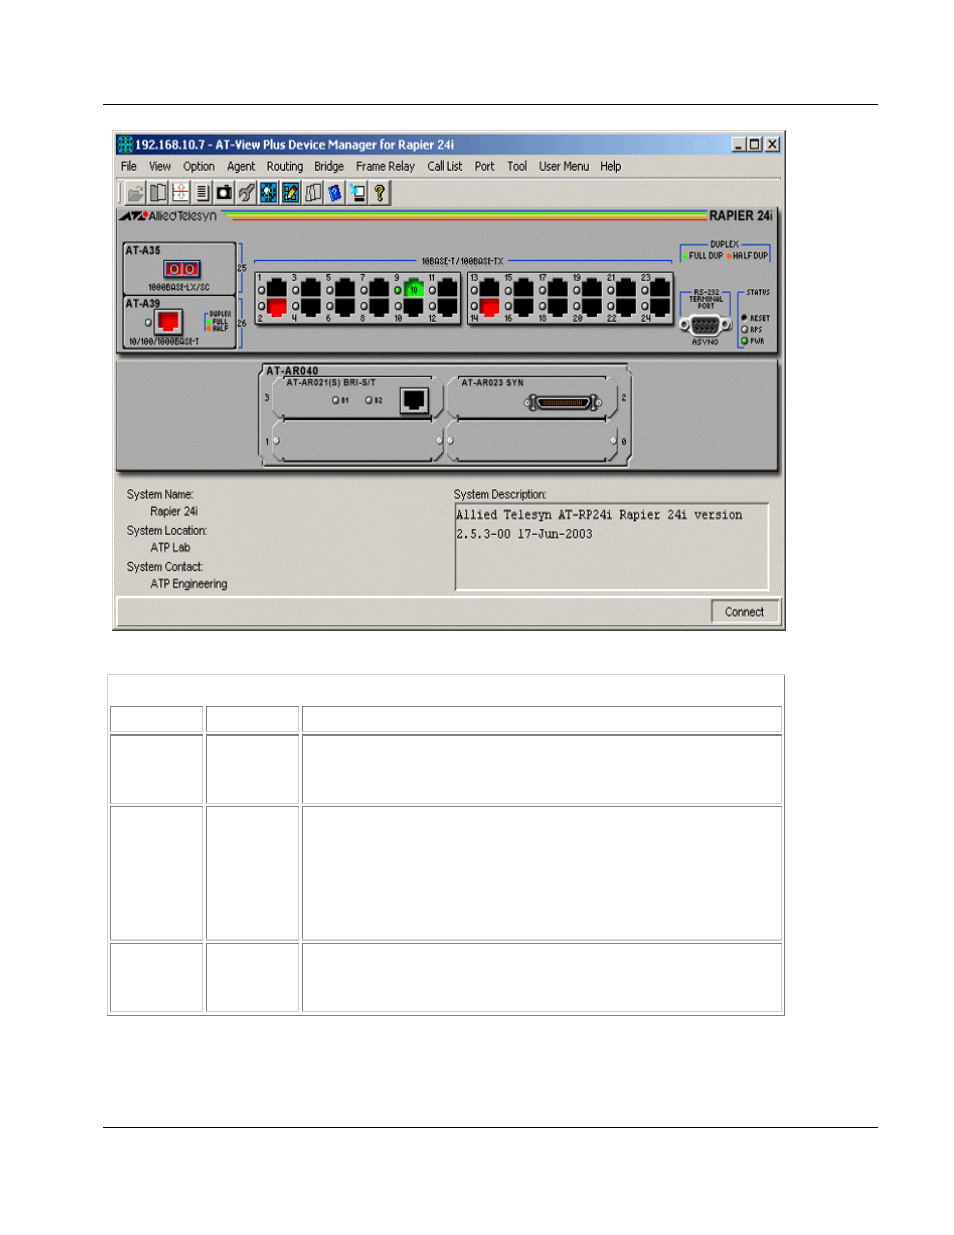
Task: Select red port 14 on the switch
Action: point(490,306)
